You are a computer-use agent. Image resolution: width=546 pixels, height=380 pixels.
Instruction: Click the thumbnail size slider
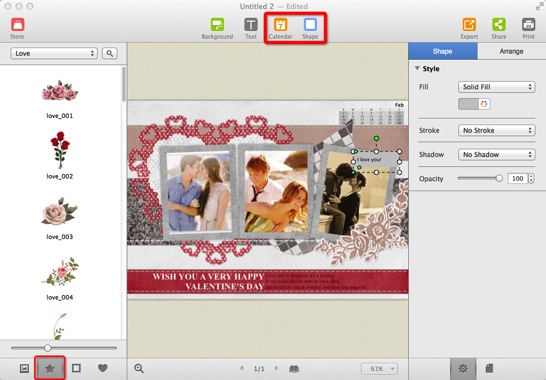(x=64, y=348)
